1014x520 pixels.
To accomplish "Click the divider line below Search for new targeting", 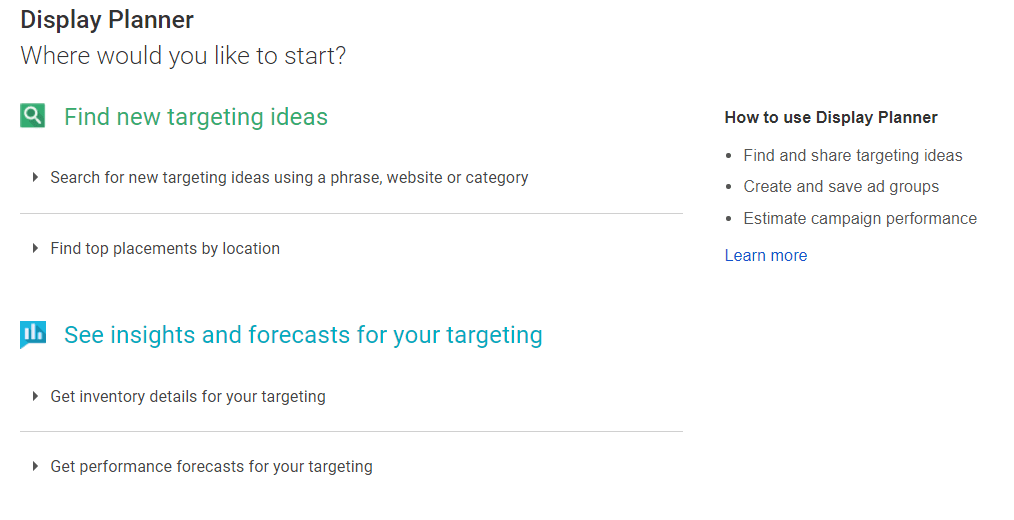I will pos(351,213).
